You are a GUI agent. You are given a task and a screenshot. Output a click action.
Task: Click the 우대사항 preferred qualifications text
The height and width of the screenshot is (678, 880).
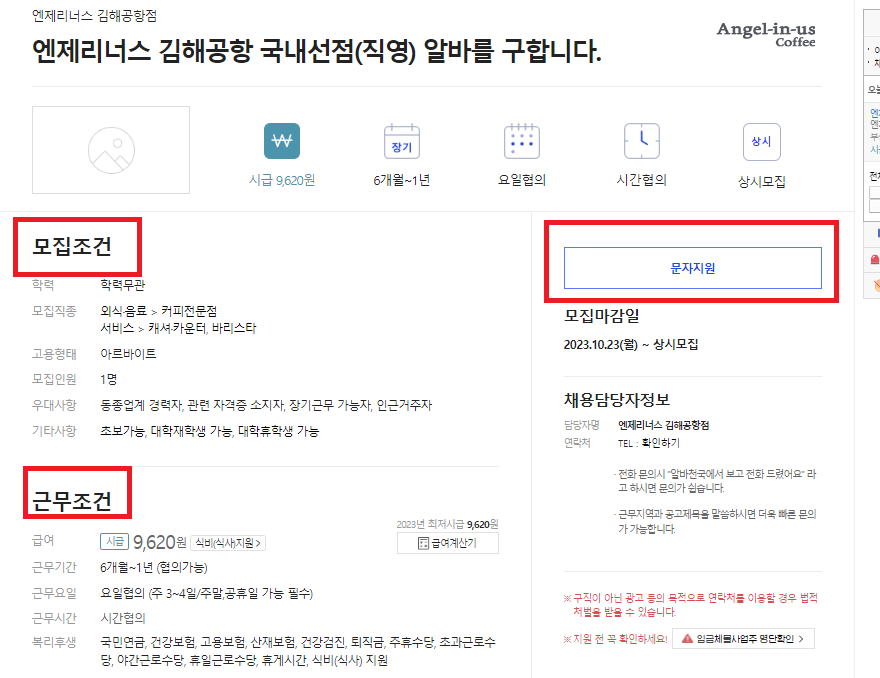pyautogui.click(x=266, y=405)
